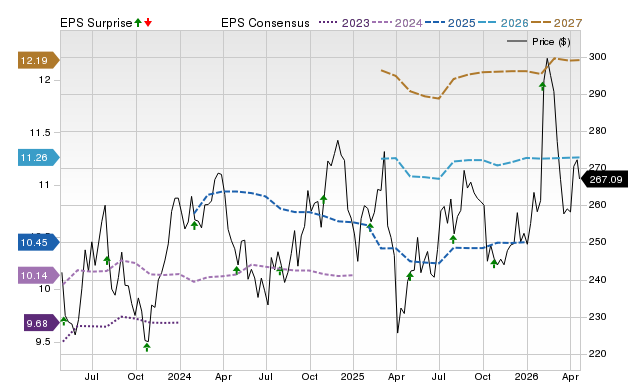This screenshot has height=382, width=640.
Task: Select the 2026 legend entry
Action: (x=503, y=23)
